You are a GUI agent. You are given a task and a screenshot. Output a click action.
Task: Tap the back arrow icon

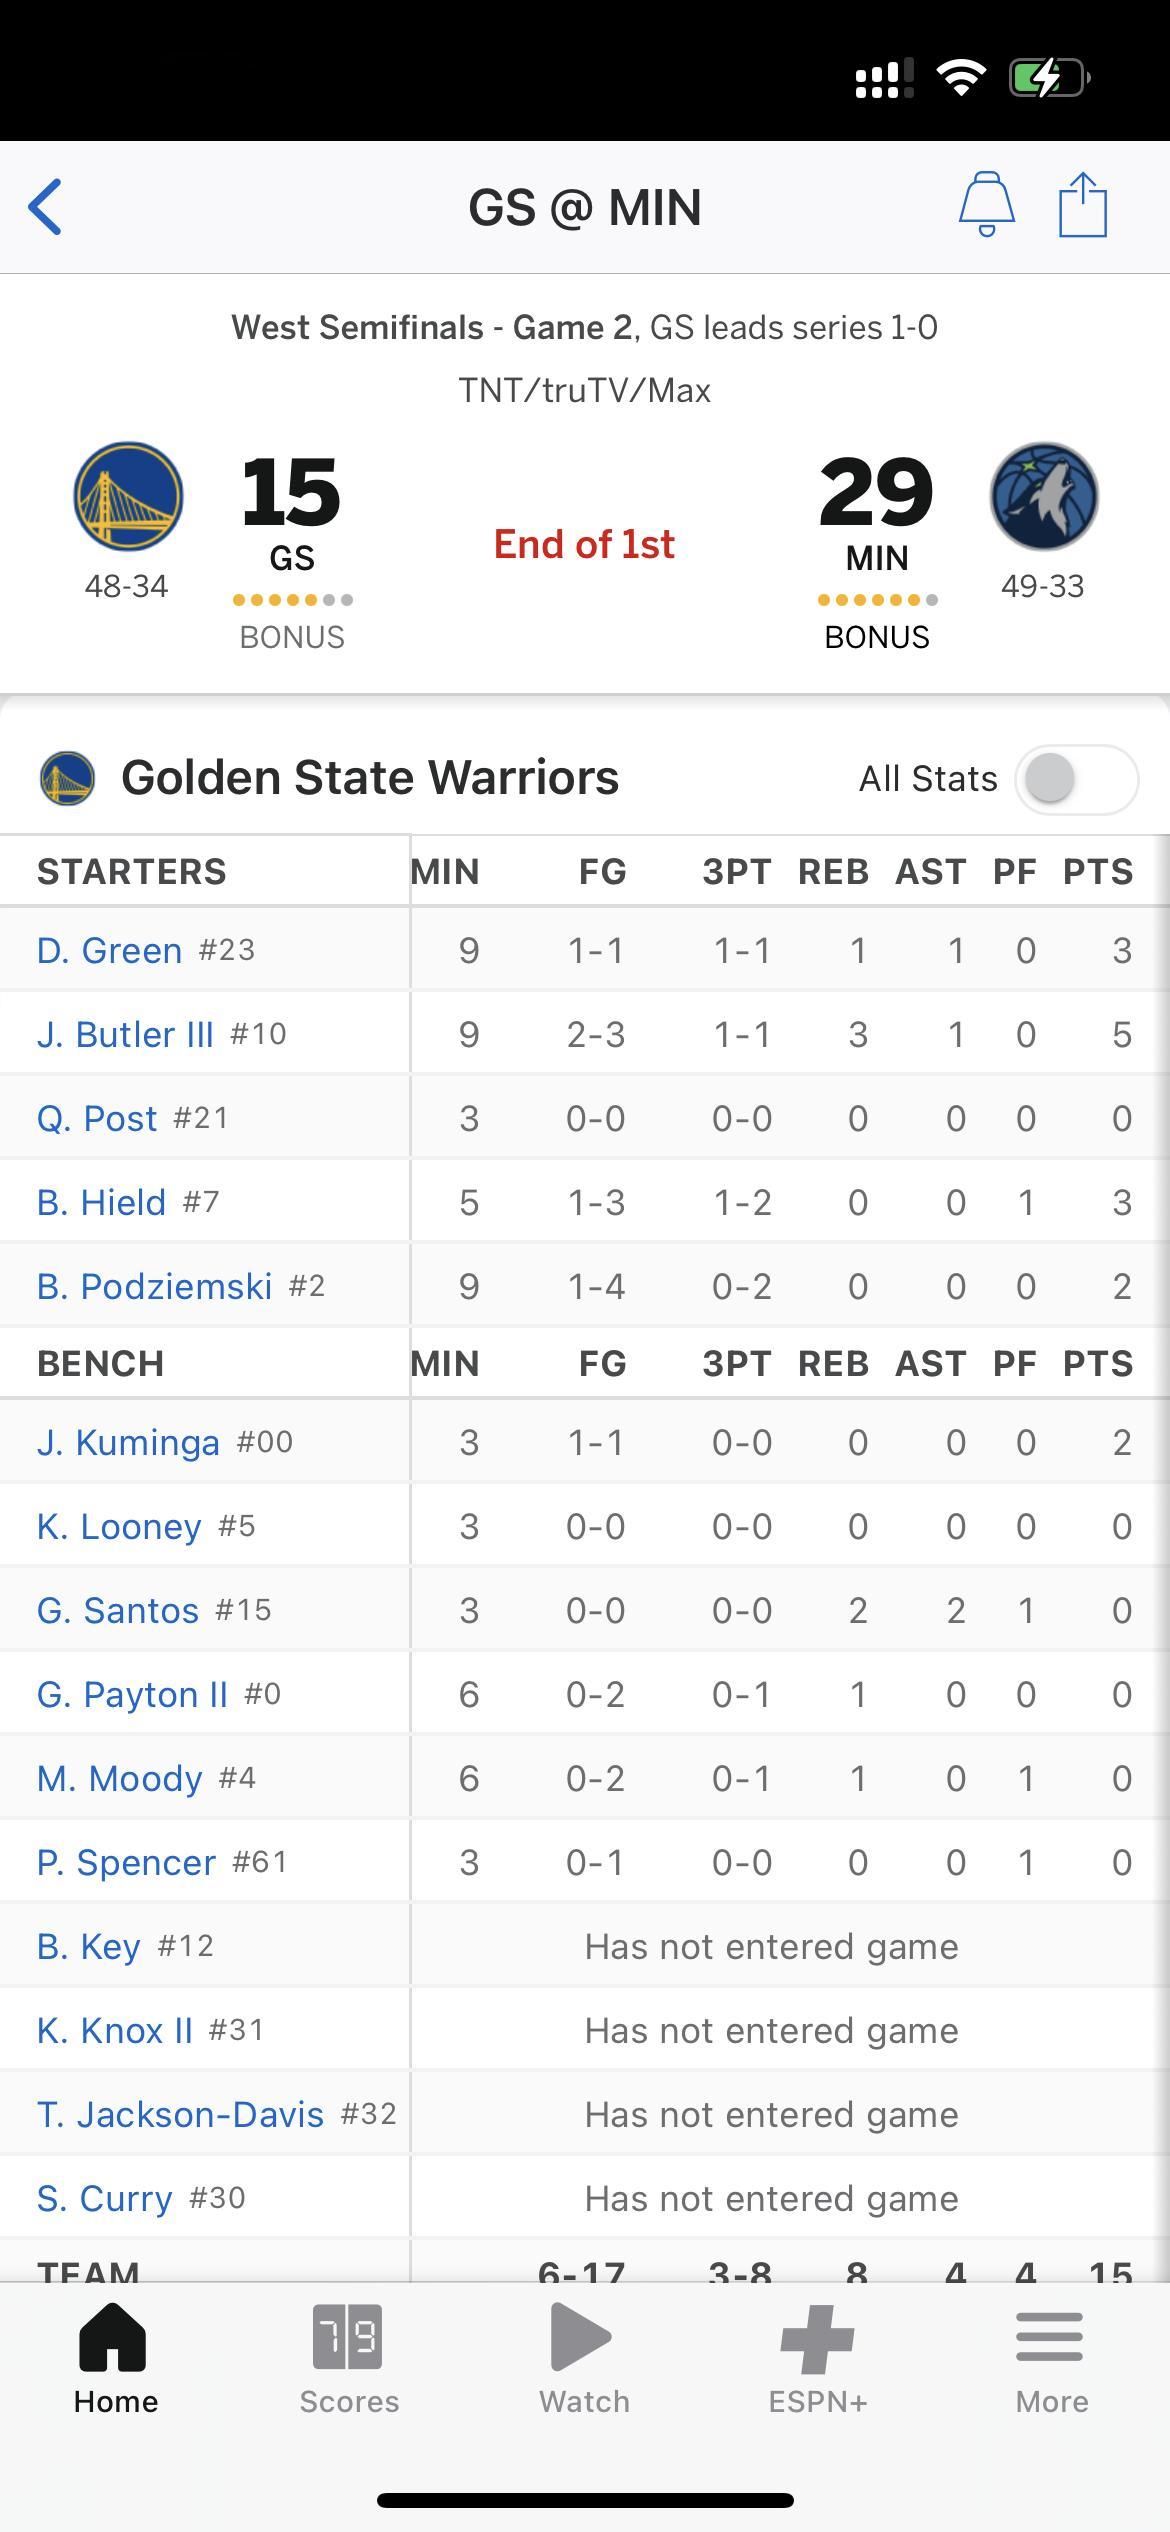click(x=46, y=207)
